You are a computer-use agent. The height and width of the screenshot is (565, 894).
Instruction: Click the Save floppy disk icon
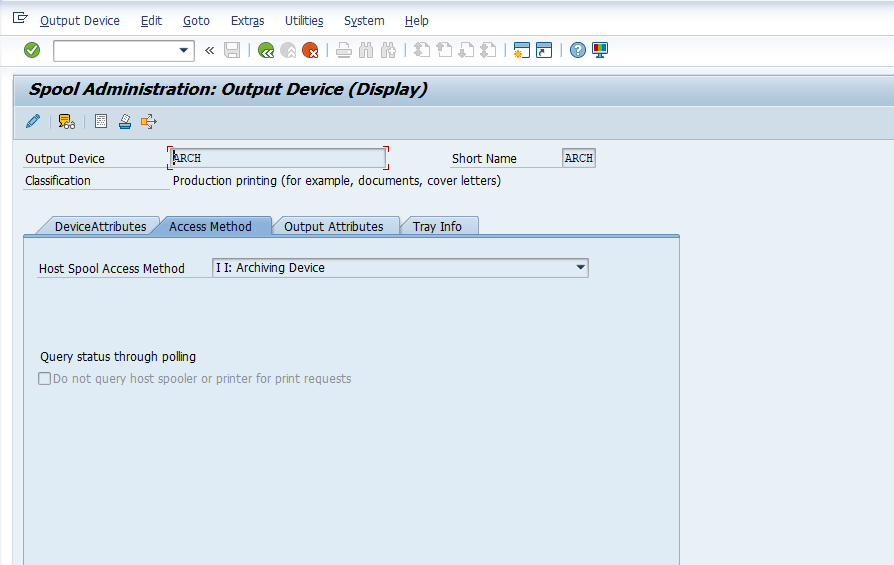pos(231,50)
